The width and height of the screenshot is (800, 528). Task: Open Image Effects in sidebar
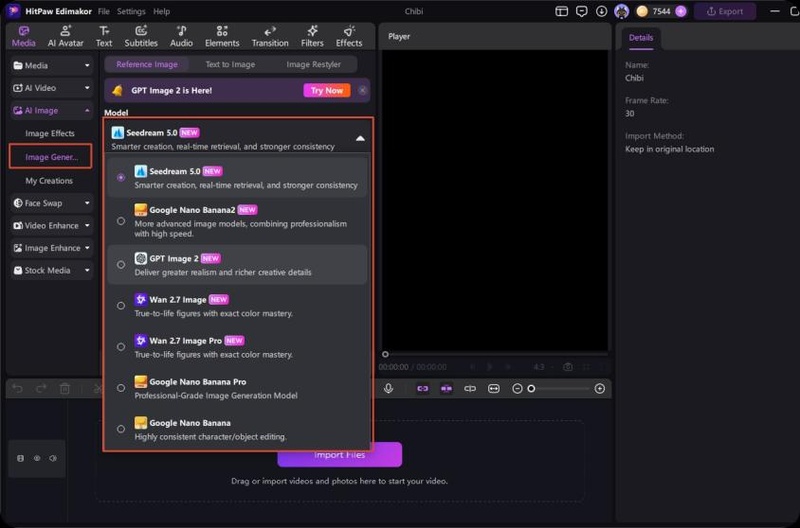tap(50, 133)
